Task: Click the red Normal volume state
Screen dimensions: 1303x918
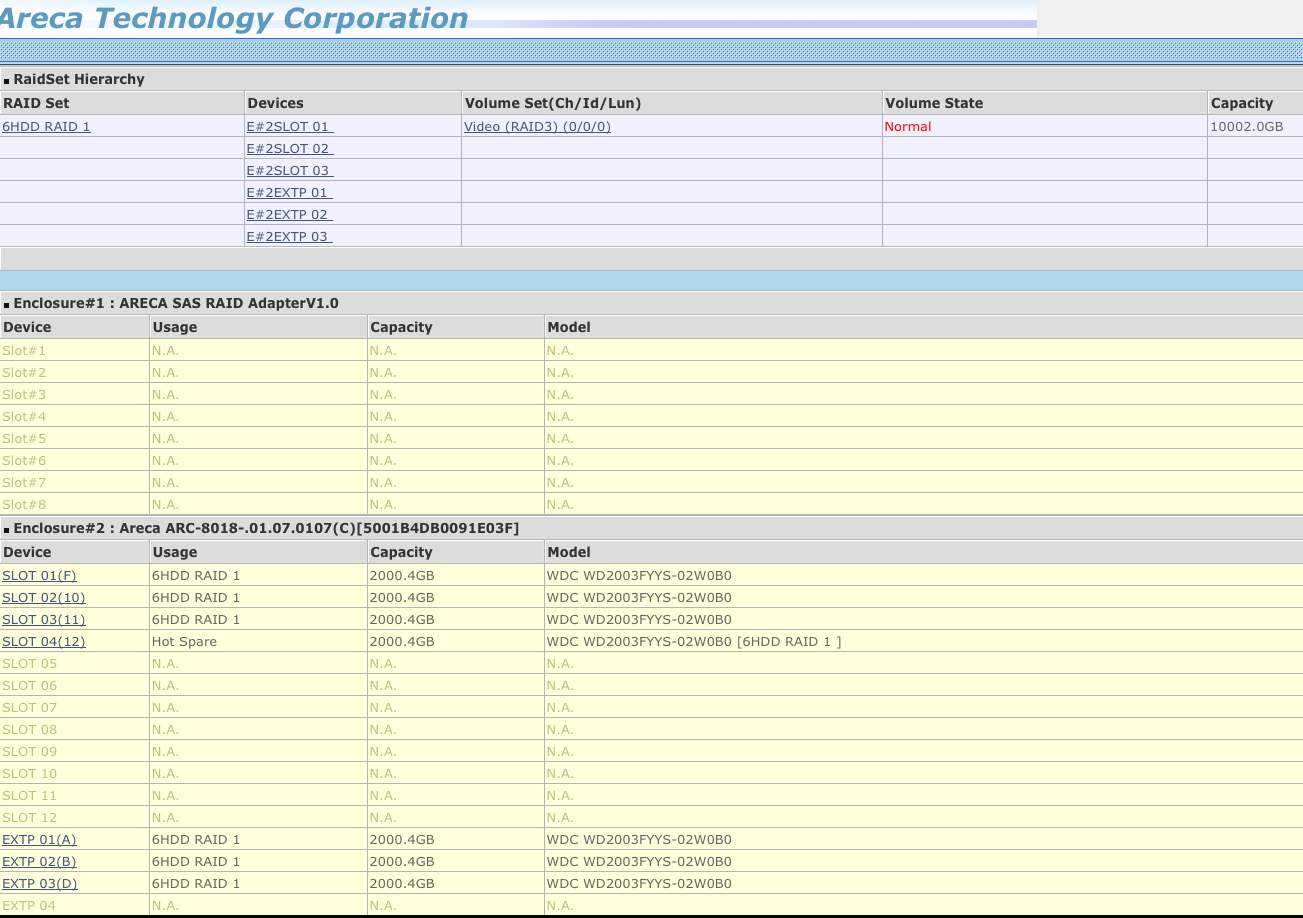Action: (908, 127)
